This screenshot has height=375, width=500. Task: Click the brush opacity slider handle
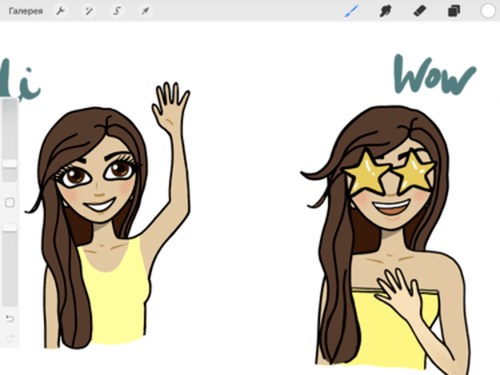tap(10, 228)
